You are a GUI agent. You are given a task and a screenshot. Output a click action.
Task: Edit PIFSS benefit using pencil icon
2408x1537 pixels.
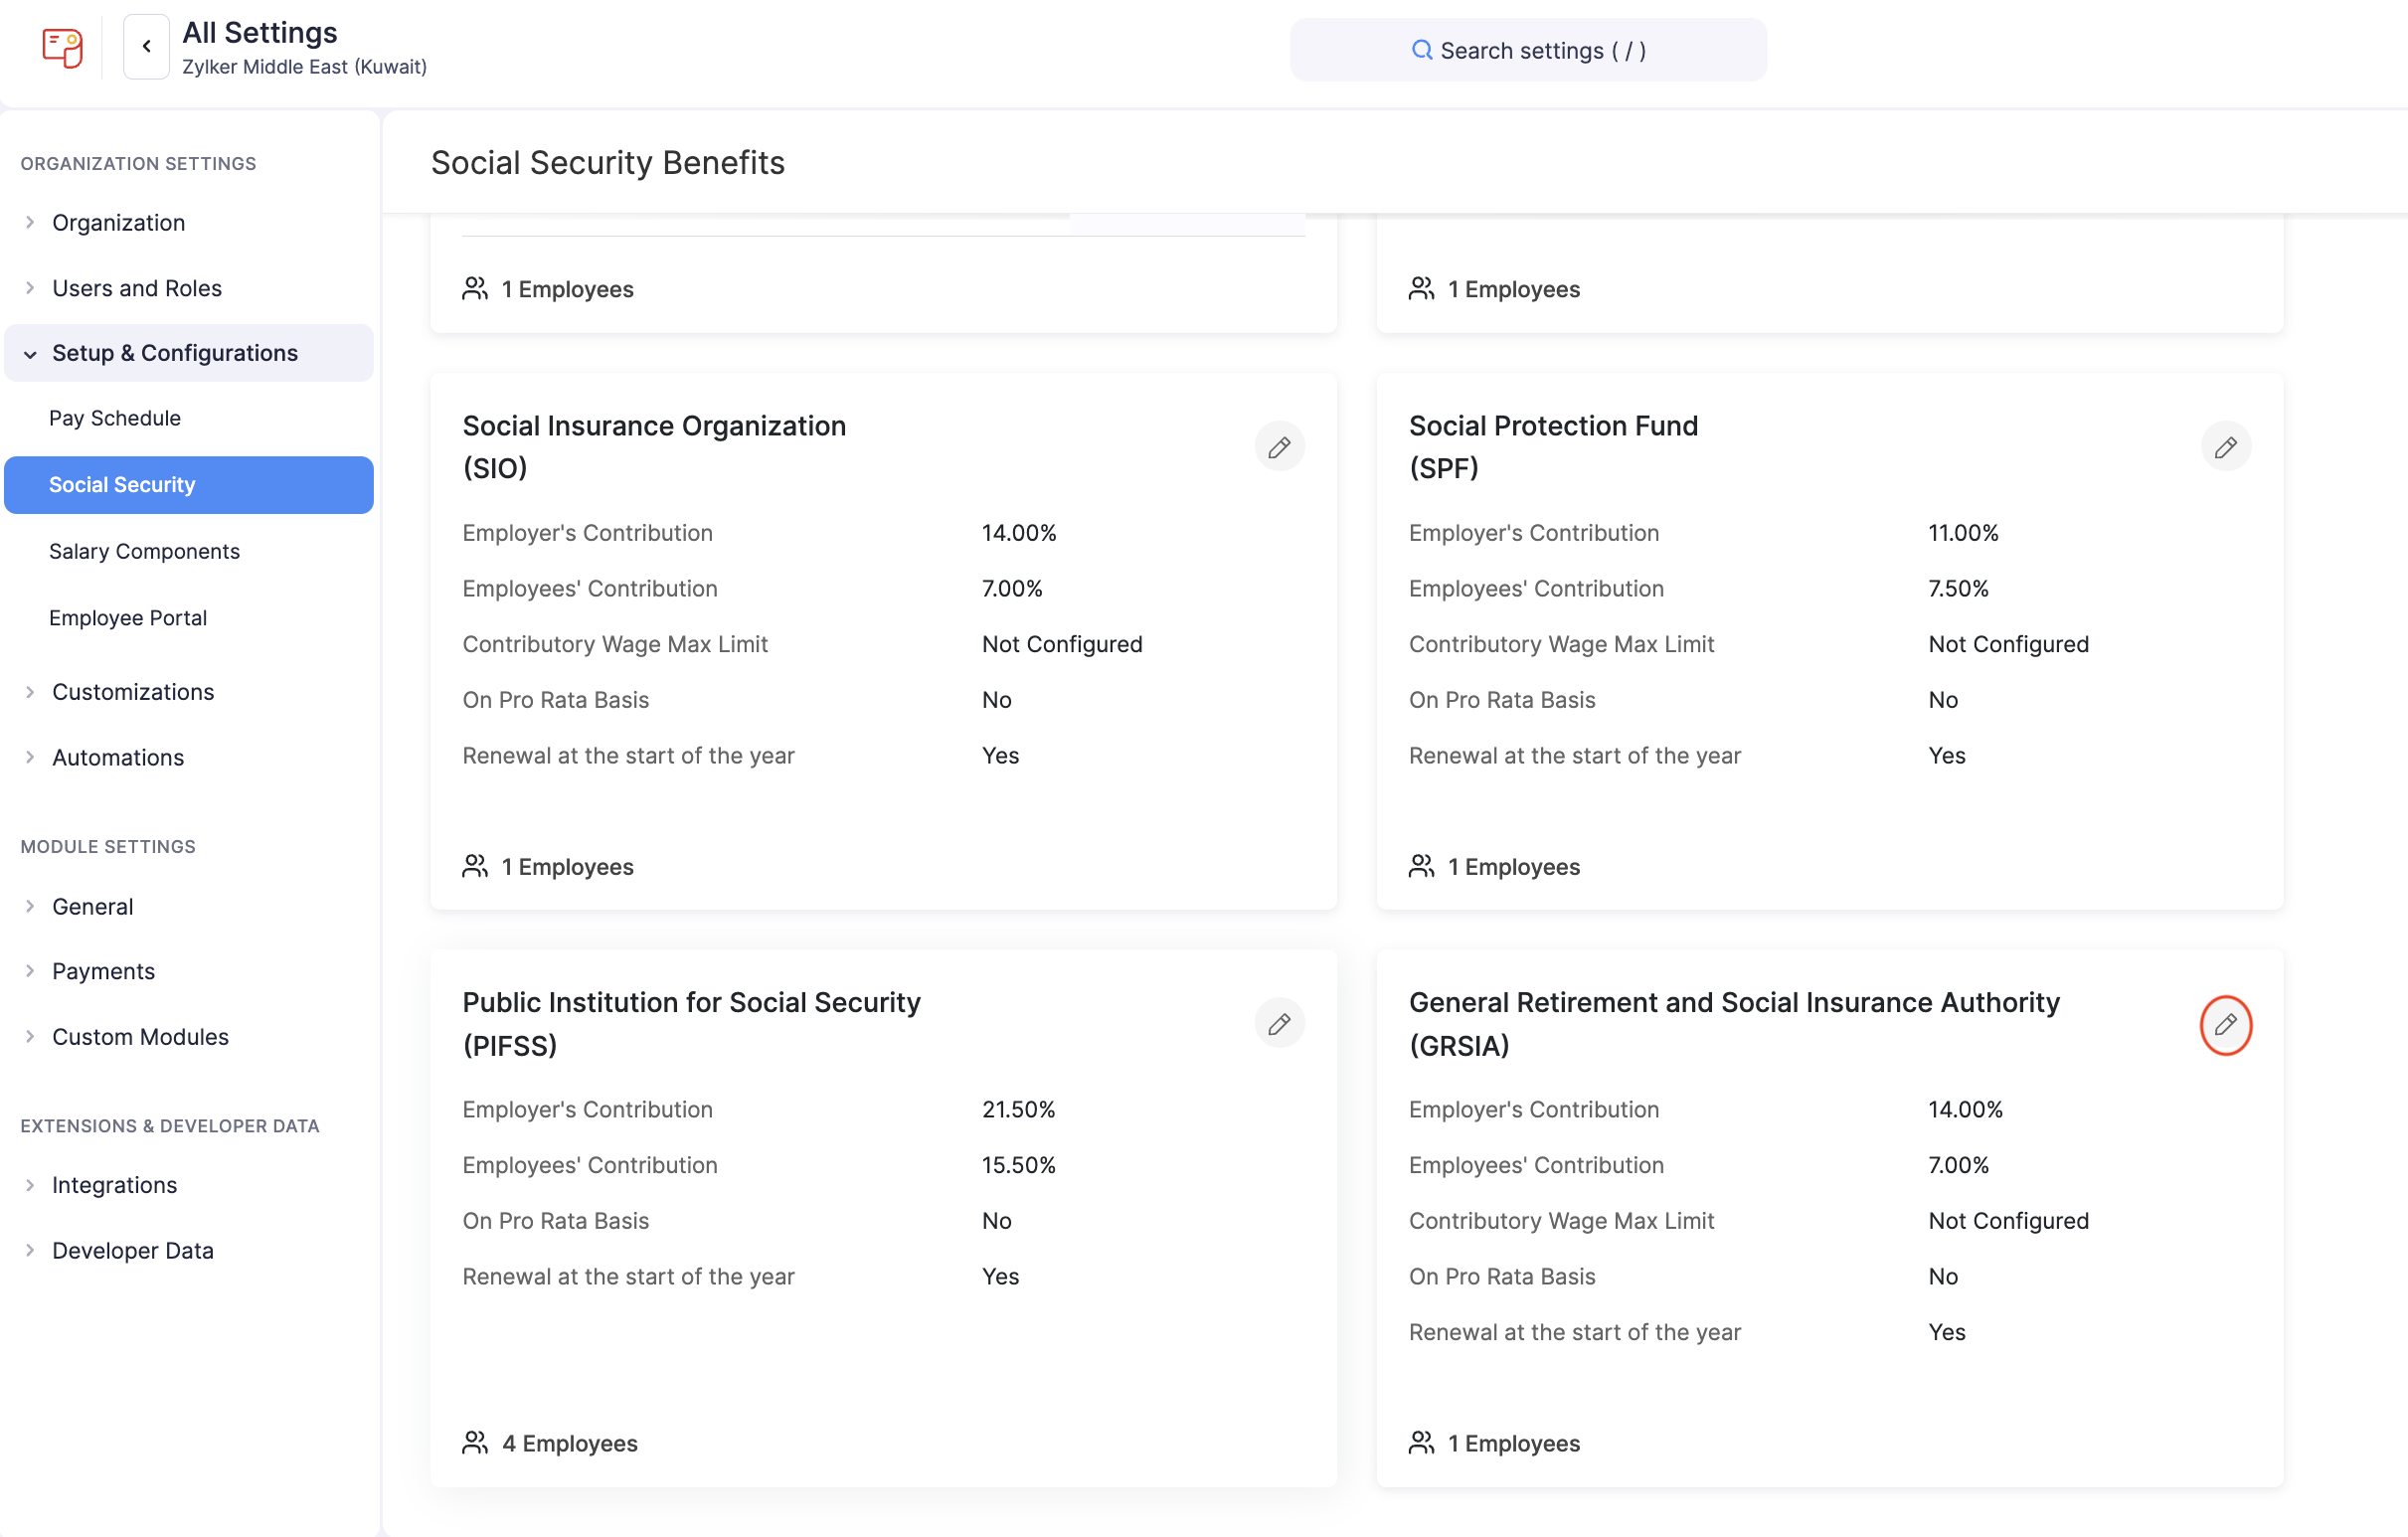point(1279,1024)
